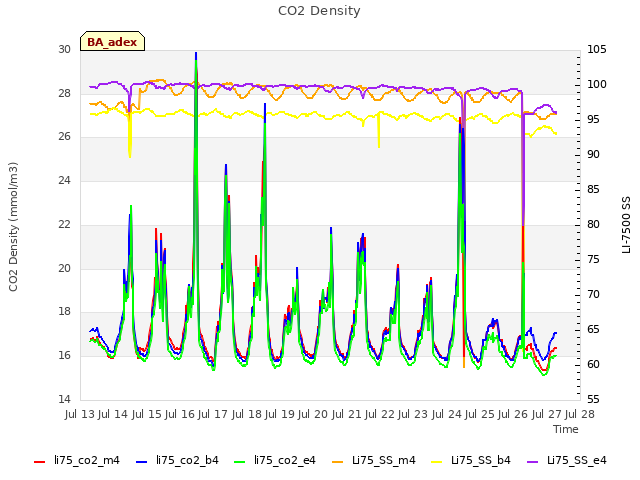Click the LI-7500 SS right axis label
640x480 pixels.
tap(626, 225)
